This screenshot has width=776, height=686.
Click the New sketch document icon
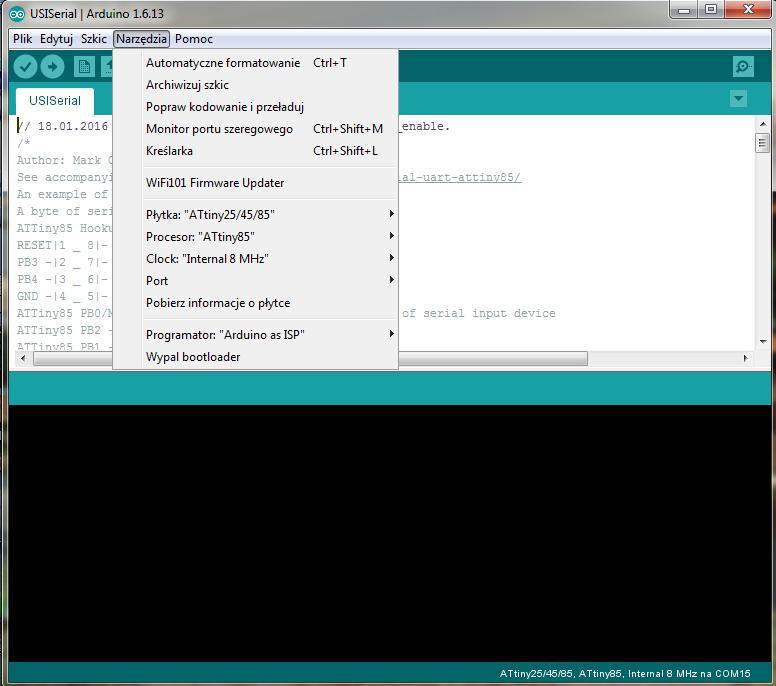coord(84,66)
